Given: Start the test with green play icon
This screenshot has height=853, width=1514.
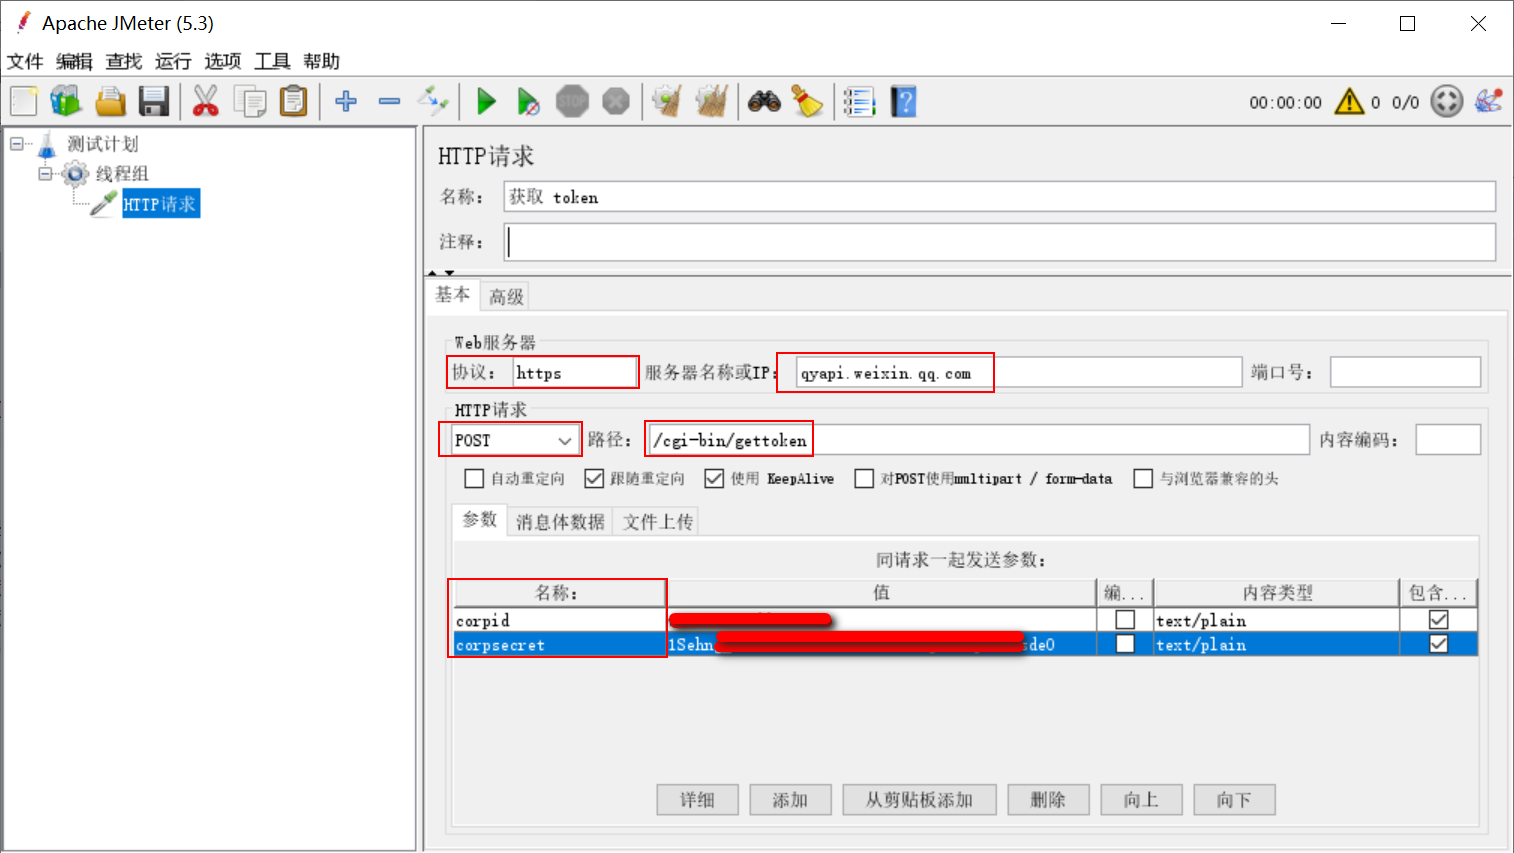Looking at the screenshot, I should coord(486,101).
